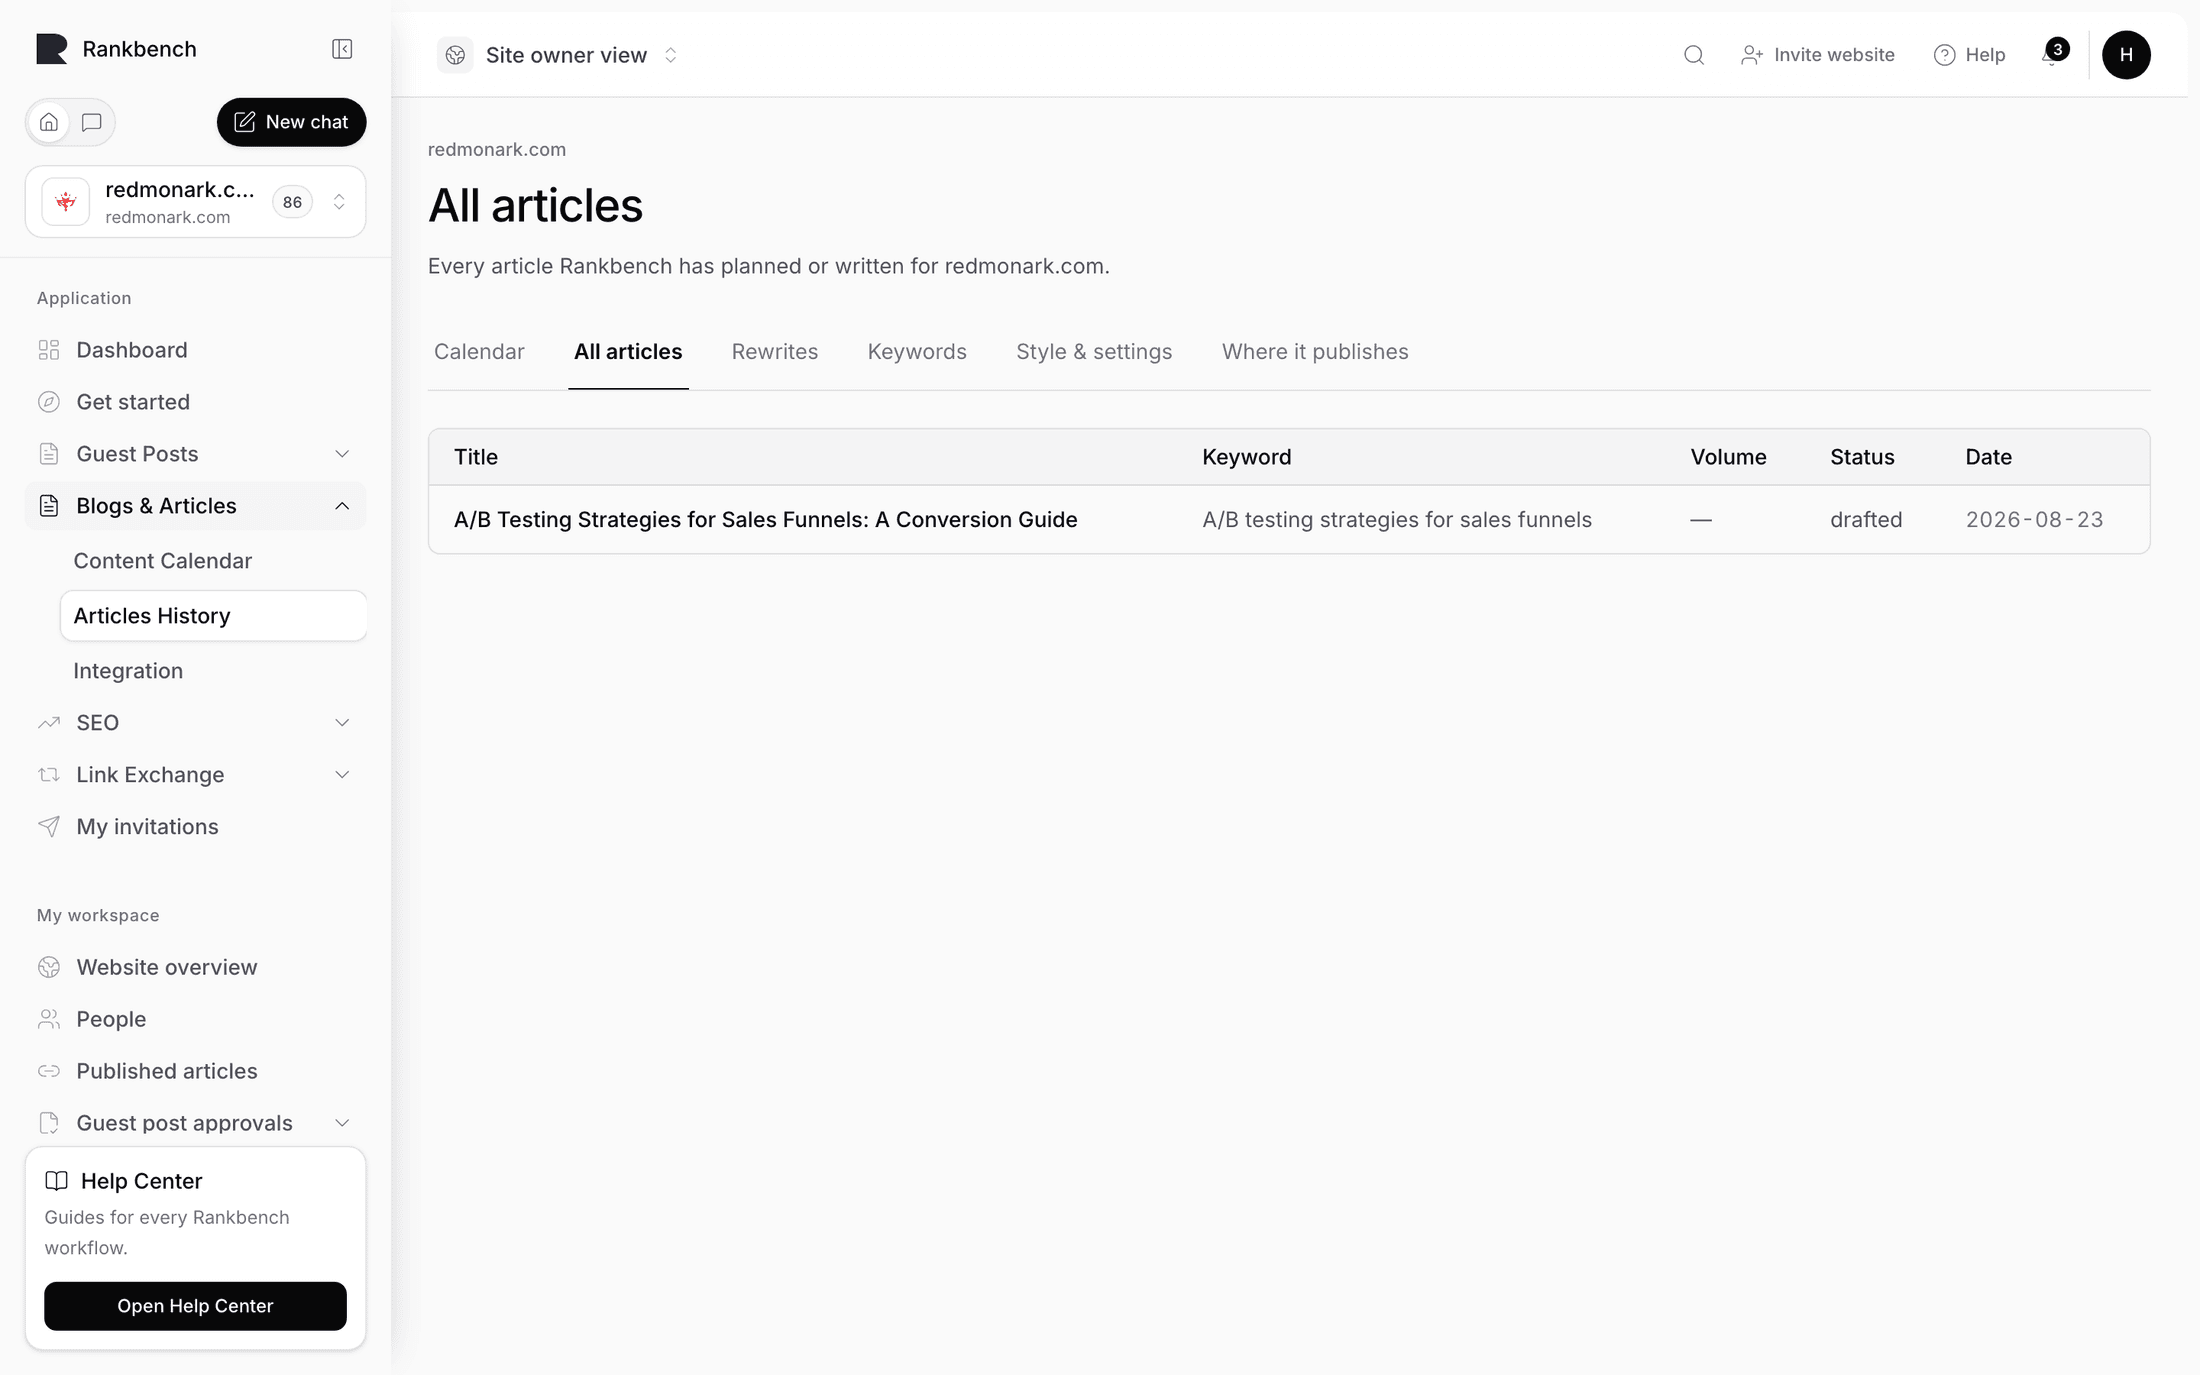Switch to the Rewrites tab

775,352
